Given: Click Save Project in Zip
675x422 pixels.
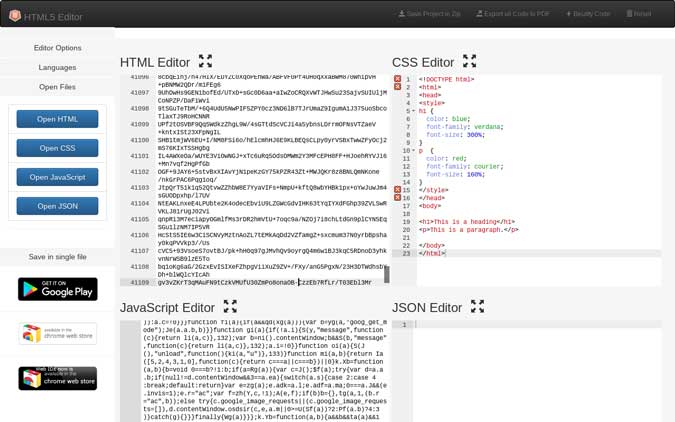Looking at the screenshot, I should pos(429,14).
